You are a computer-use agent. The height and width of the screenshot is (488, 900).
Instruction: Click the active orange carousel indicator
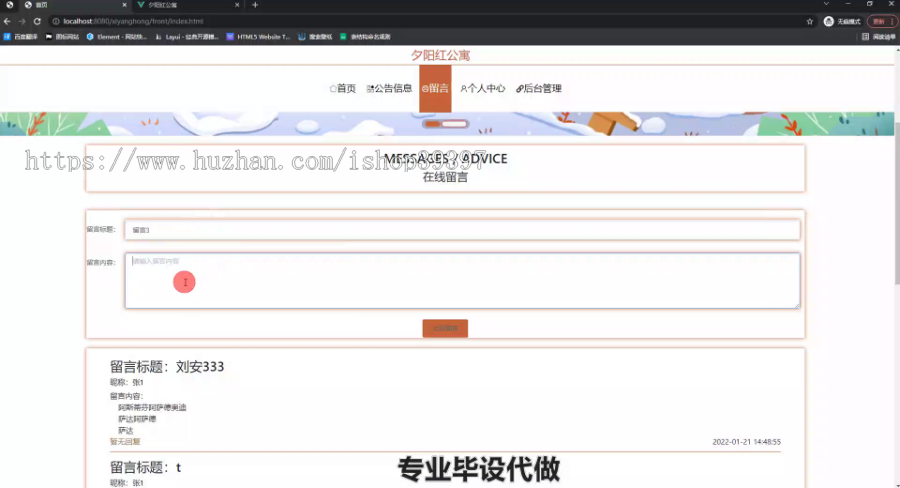click(432, 124)
